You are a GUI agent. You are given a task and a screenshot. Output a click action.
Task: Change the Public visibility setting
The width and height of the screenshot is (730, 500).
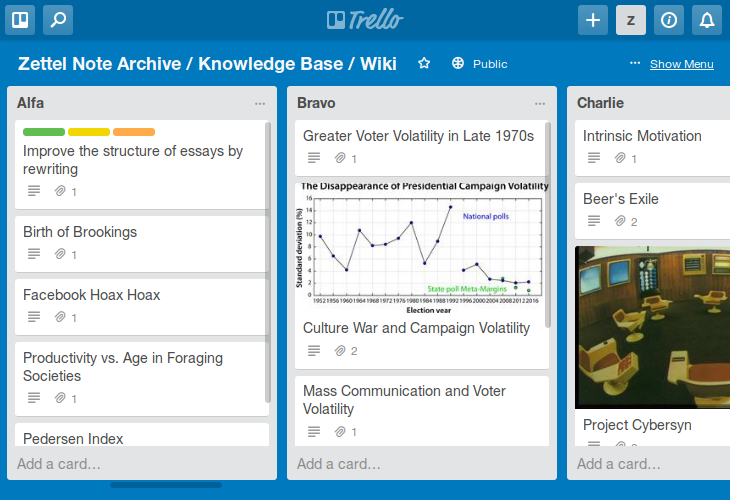tap(480, 64)
